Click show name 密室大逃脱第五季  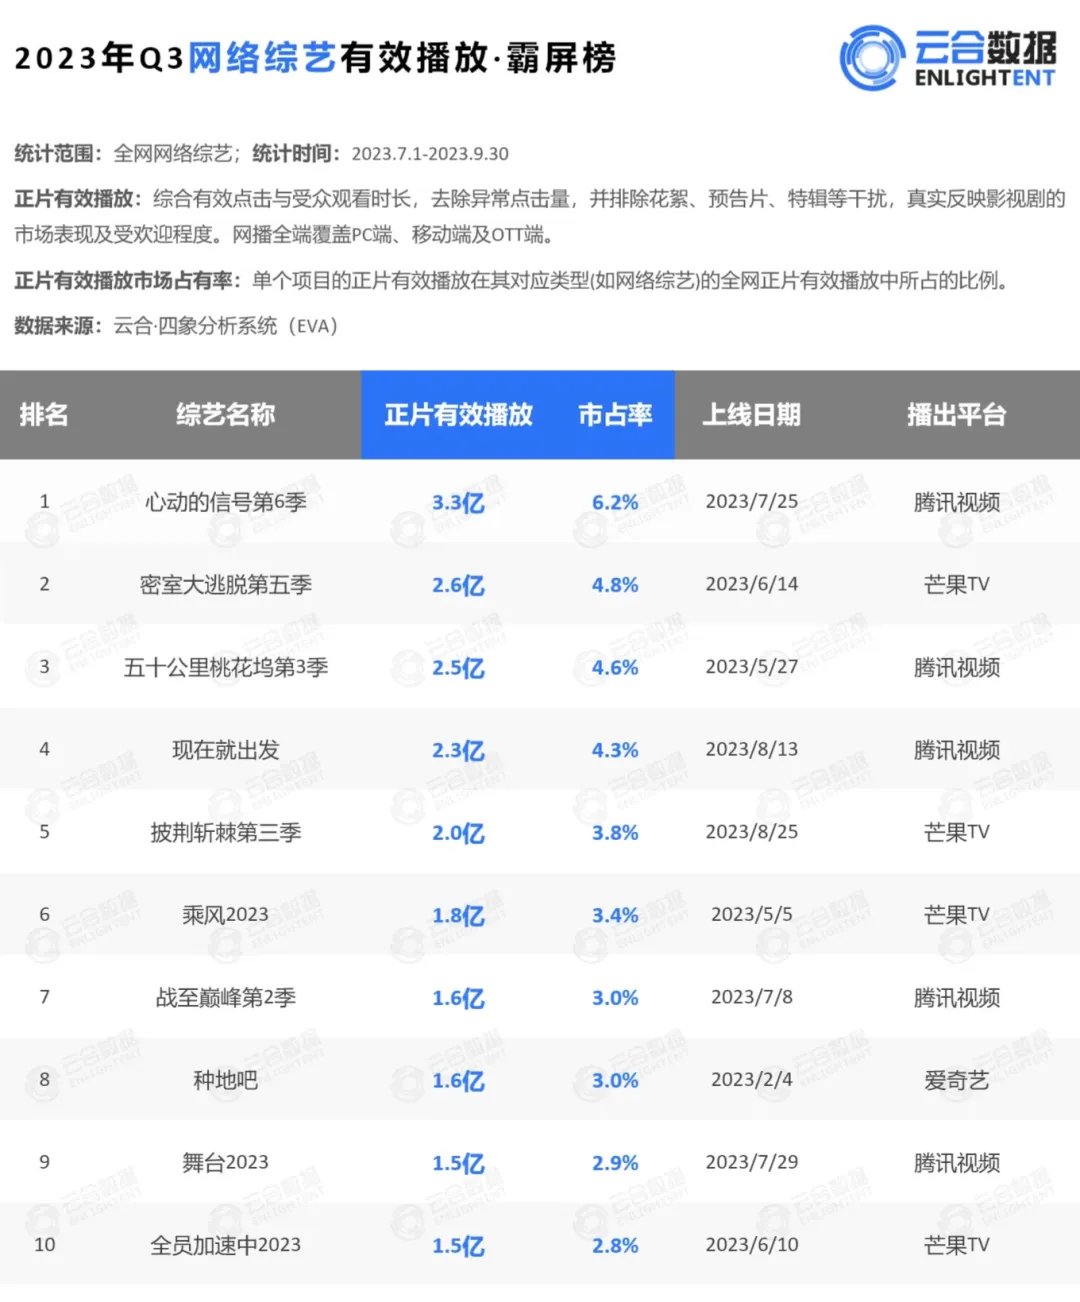[x=225, y=585]
